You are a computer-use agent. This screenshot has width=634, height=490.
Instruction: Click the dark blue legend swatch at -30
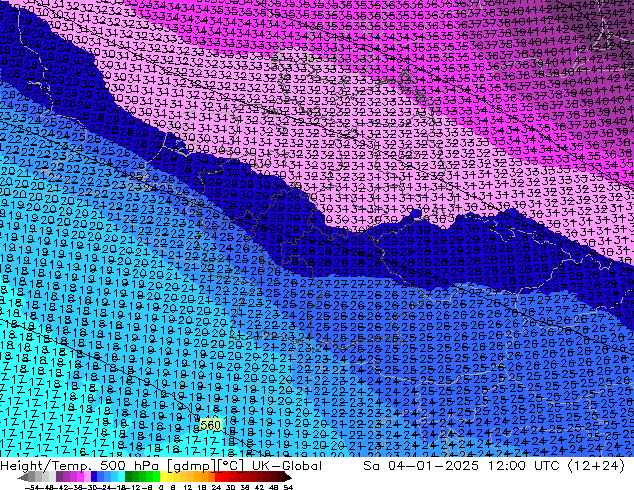[x=94, y=476]
